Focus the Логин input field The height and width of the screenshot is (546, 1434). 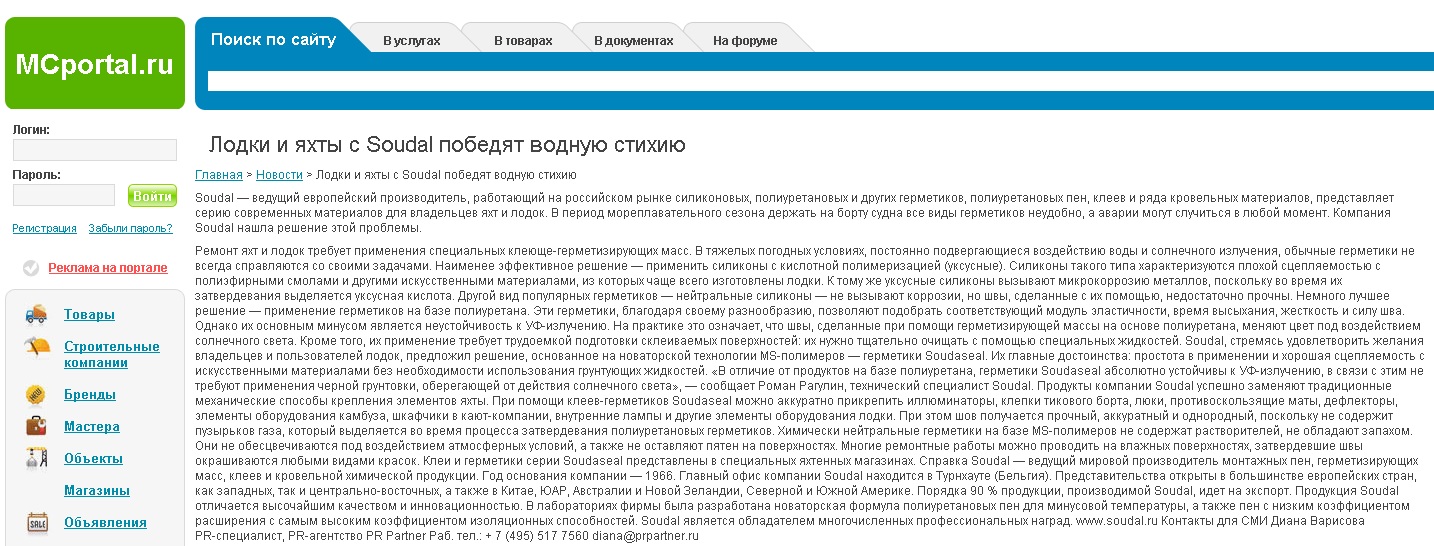(94, 150)
